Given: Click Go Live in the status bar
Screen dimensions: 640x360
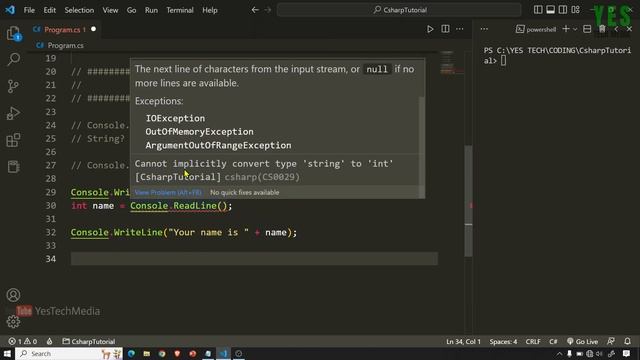Looking at the screenshot, I should point(582,341).
